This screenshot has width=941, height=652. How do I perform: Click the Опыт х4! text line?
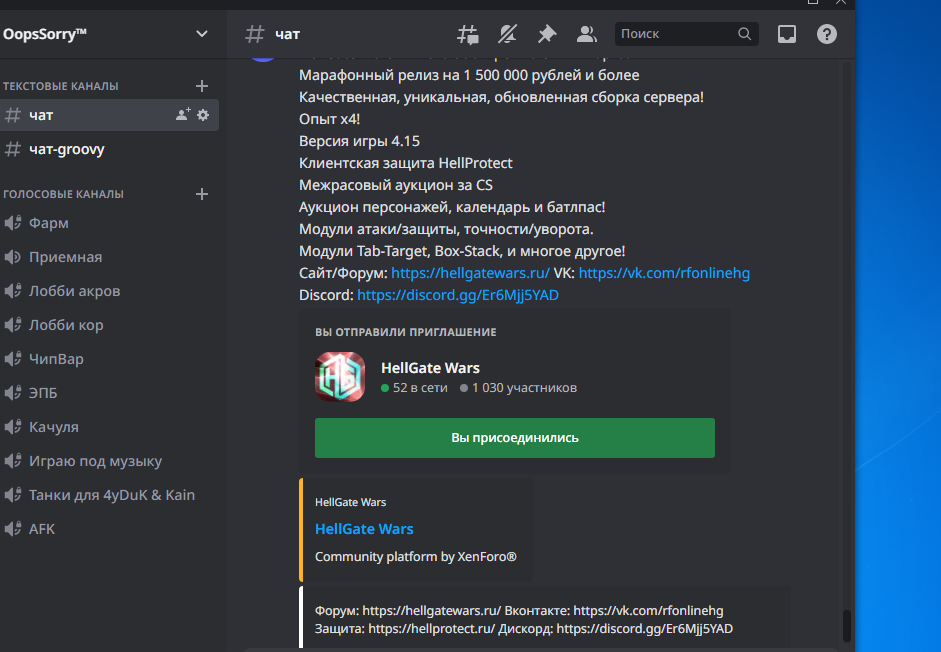tap(329, 119)
